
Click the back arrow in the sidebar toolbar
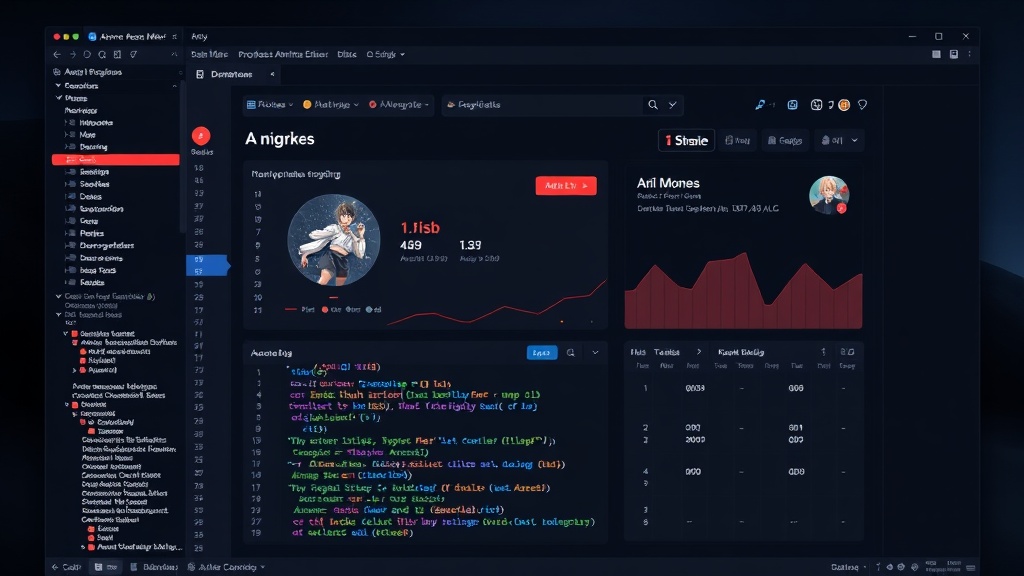pos(57,55)
